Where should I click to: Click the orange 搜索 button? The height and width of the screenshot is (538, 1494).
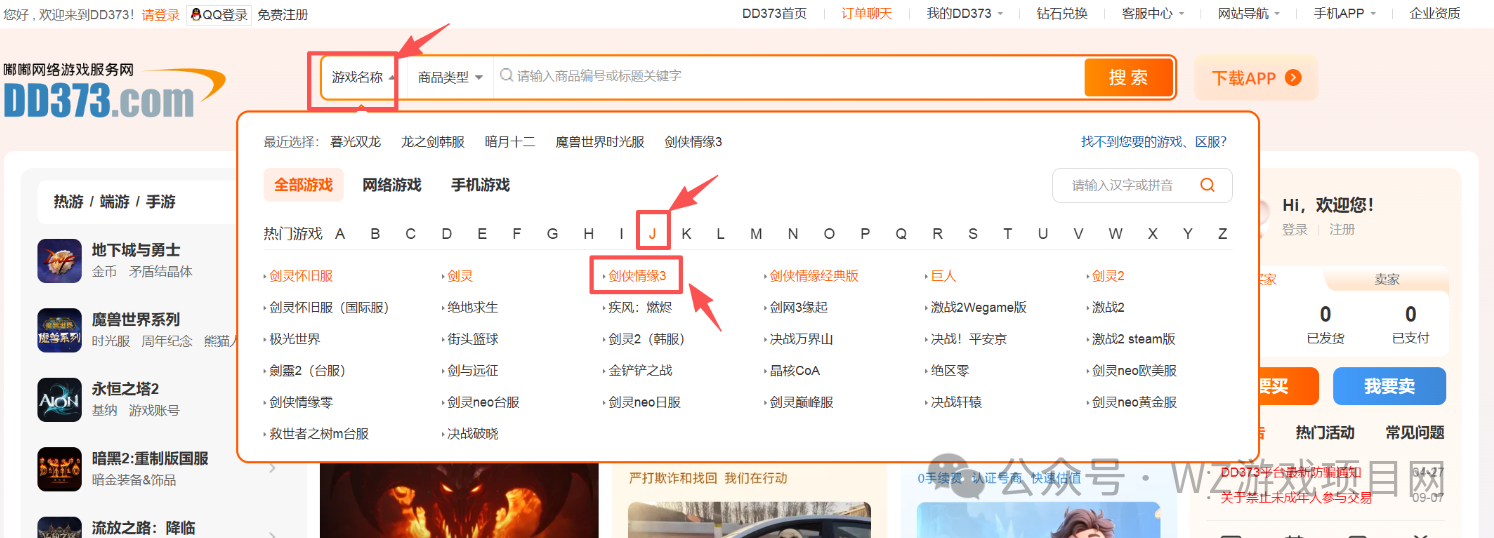tap(1128, 77)
